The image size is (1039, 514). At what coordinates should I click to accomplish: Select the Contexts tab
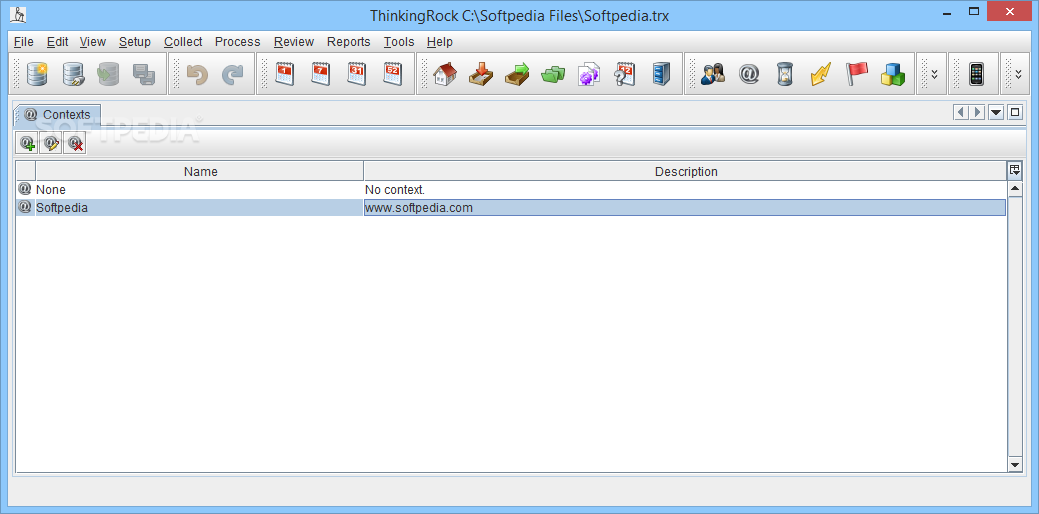coord(58,115)
